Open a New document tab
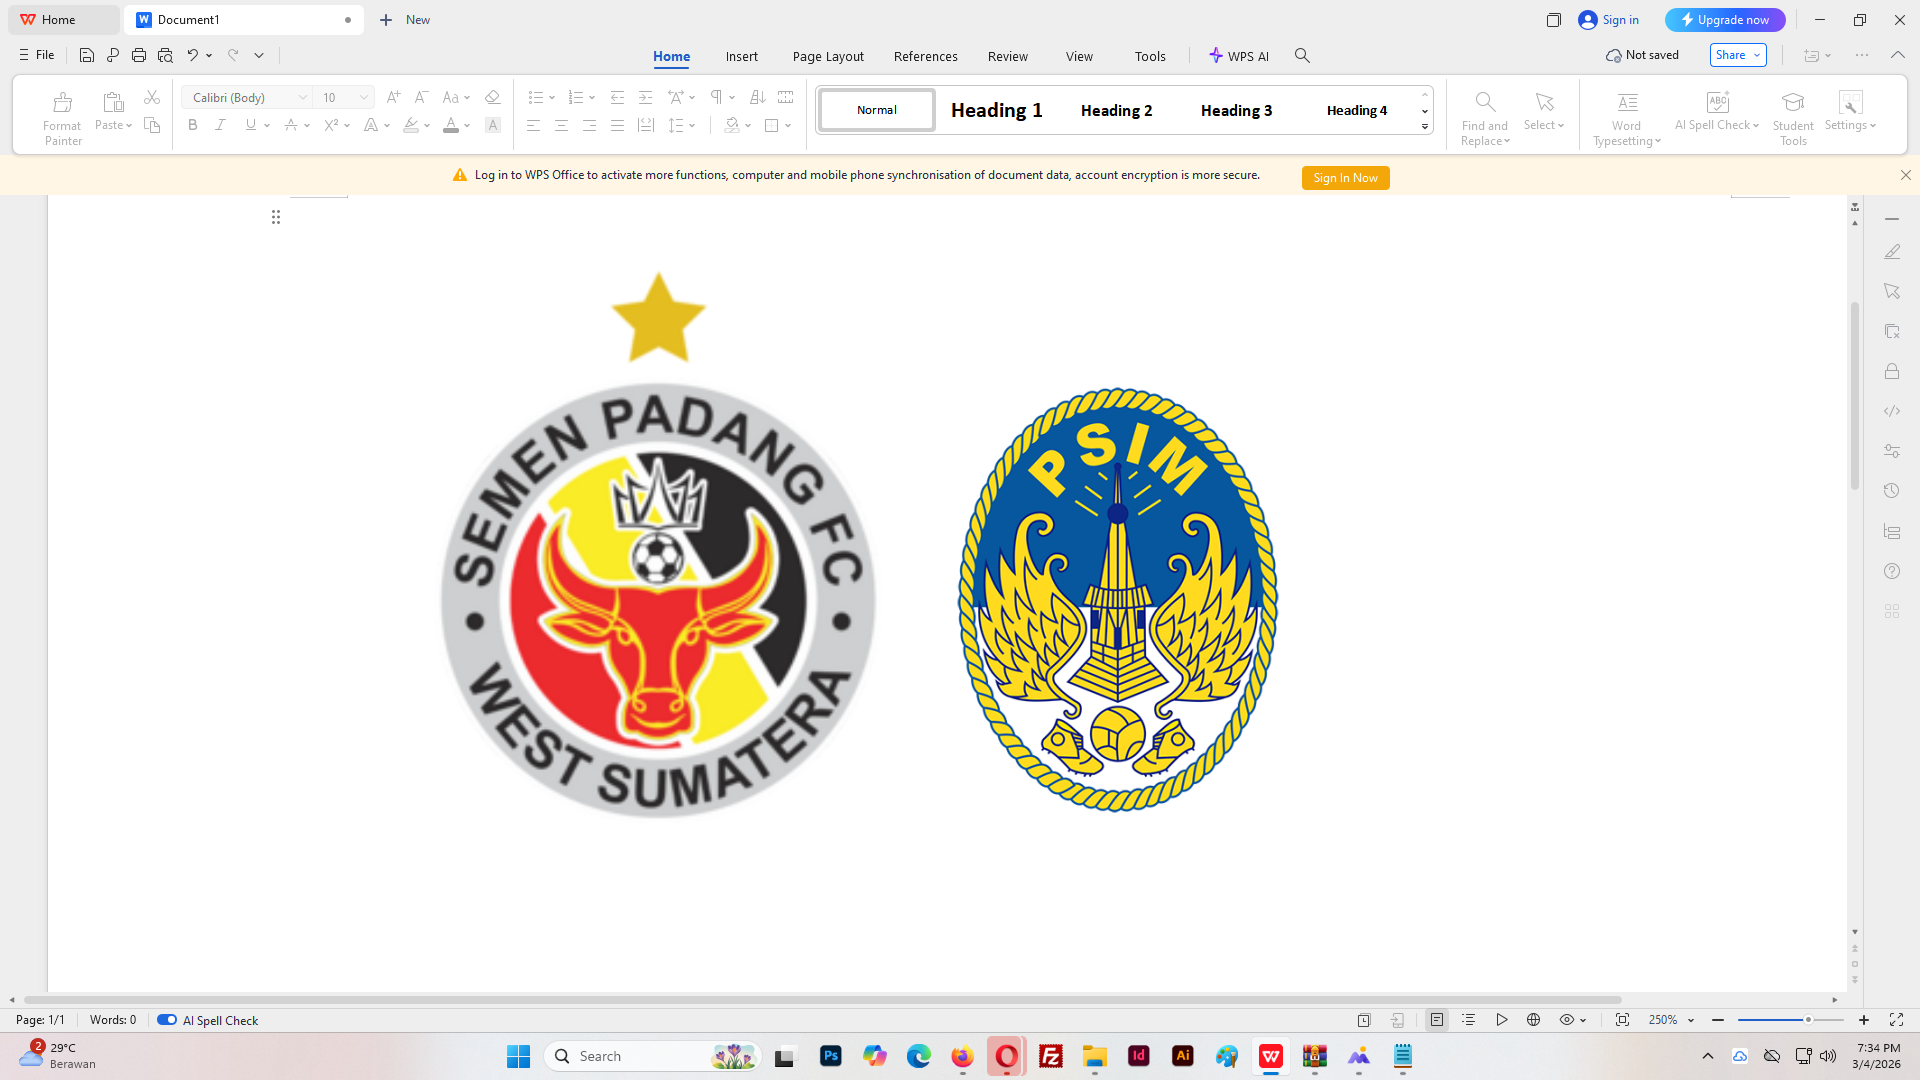Viewport: 1920px width, 1080px height. [405, 20]
